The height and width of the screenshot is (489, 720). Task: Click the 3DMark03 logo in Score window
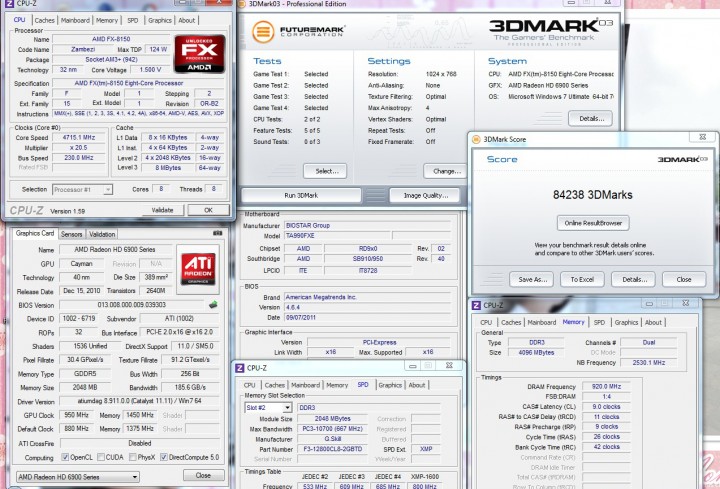[x=682, y=159]
